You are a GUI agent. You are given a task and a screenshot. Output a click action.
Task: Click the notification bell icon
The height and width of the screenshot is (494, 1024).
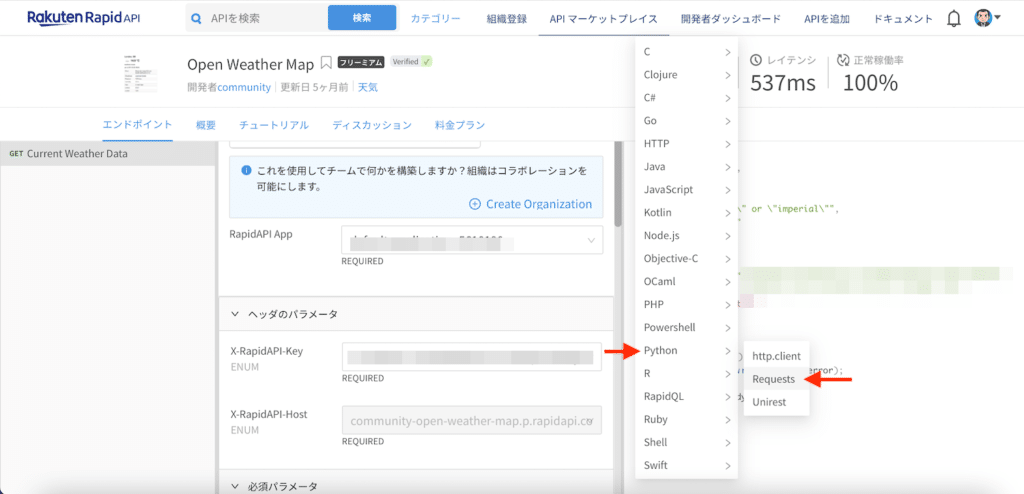954,18
